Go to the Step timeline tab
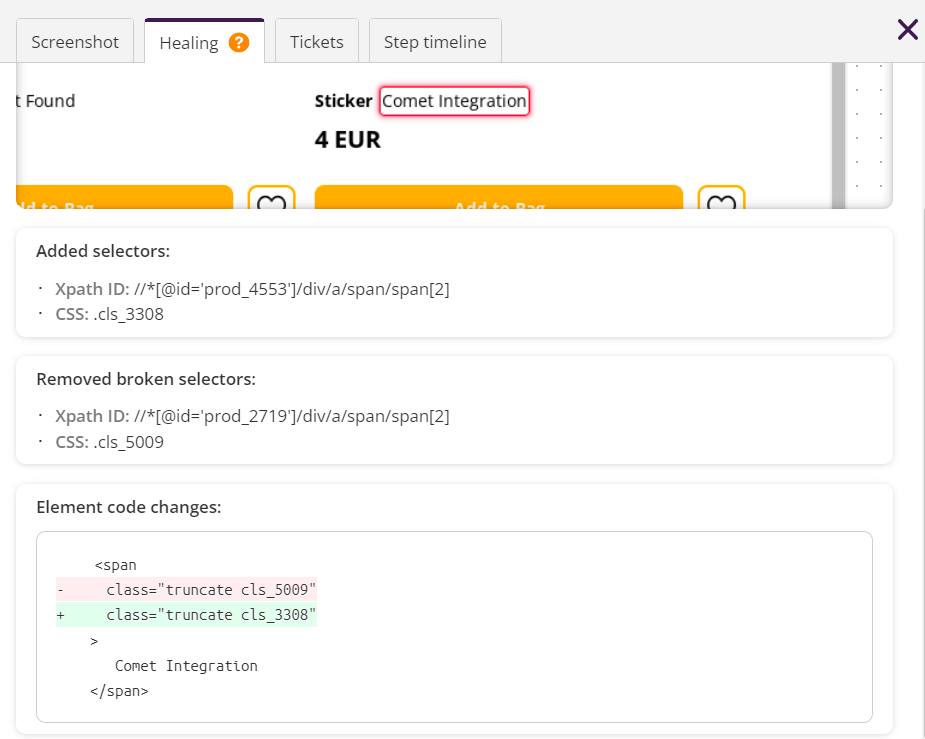 tap(435, 41)
